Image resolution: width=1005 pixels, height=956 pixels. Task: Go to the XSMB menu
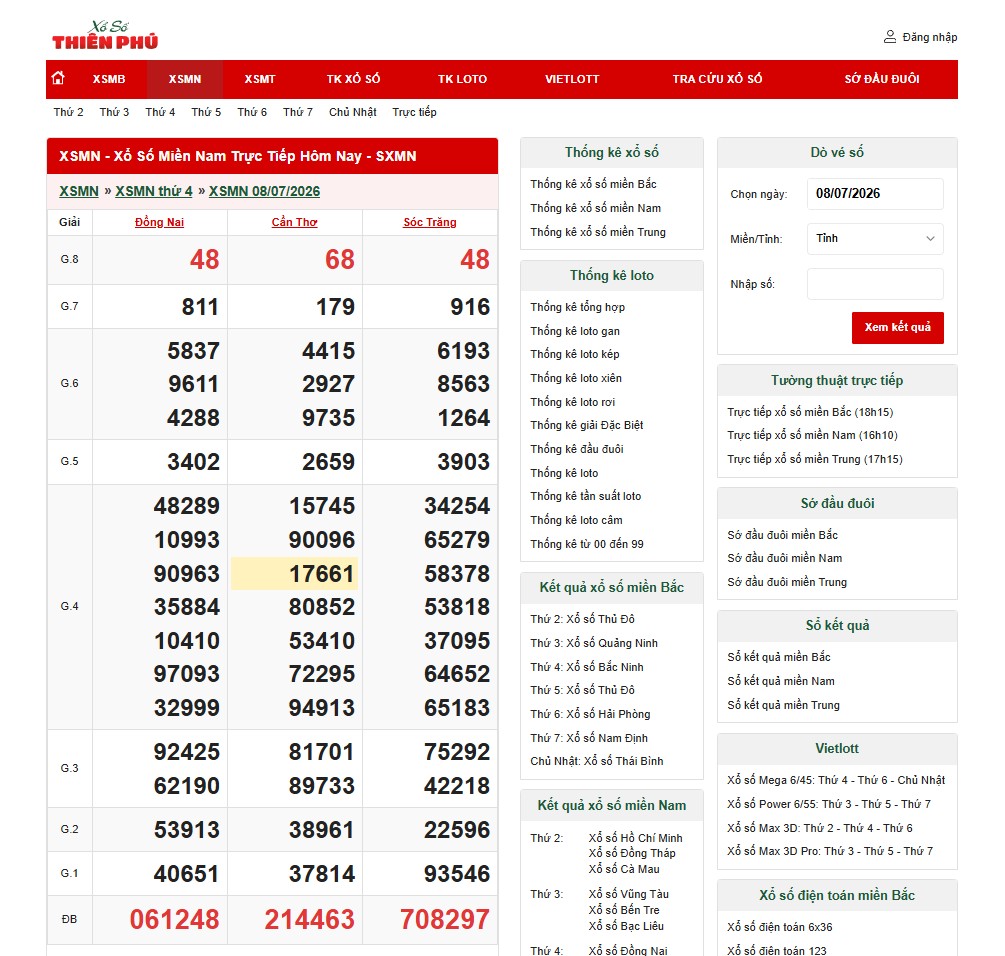pyautogui.click(x=109, y=79)
